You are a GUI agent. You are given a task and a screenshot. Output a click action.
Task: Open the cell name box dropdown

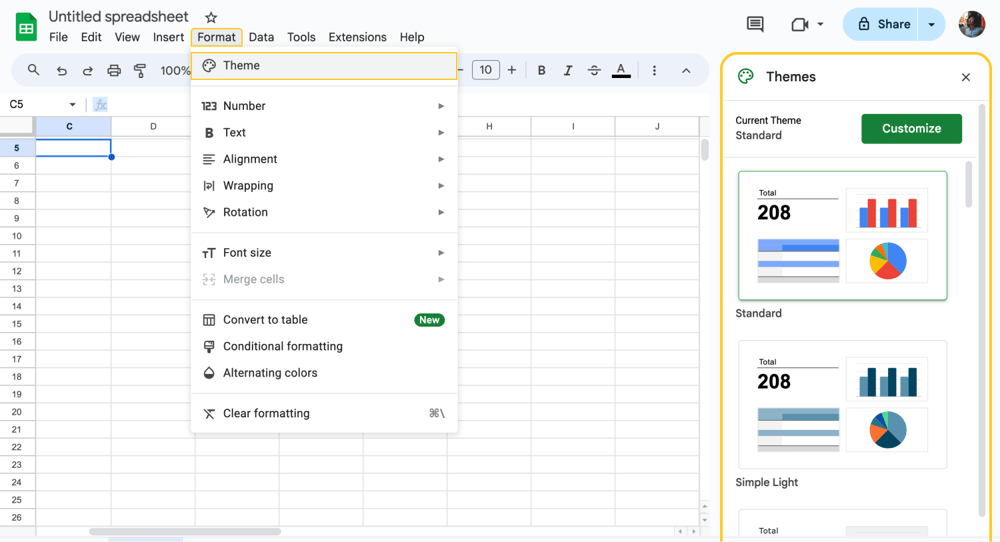[x=72, y=104]
